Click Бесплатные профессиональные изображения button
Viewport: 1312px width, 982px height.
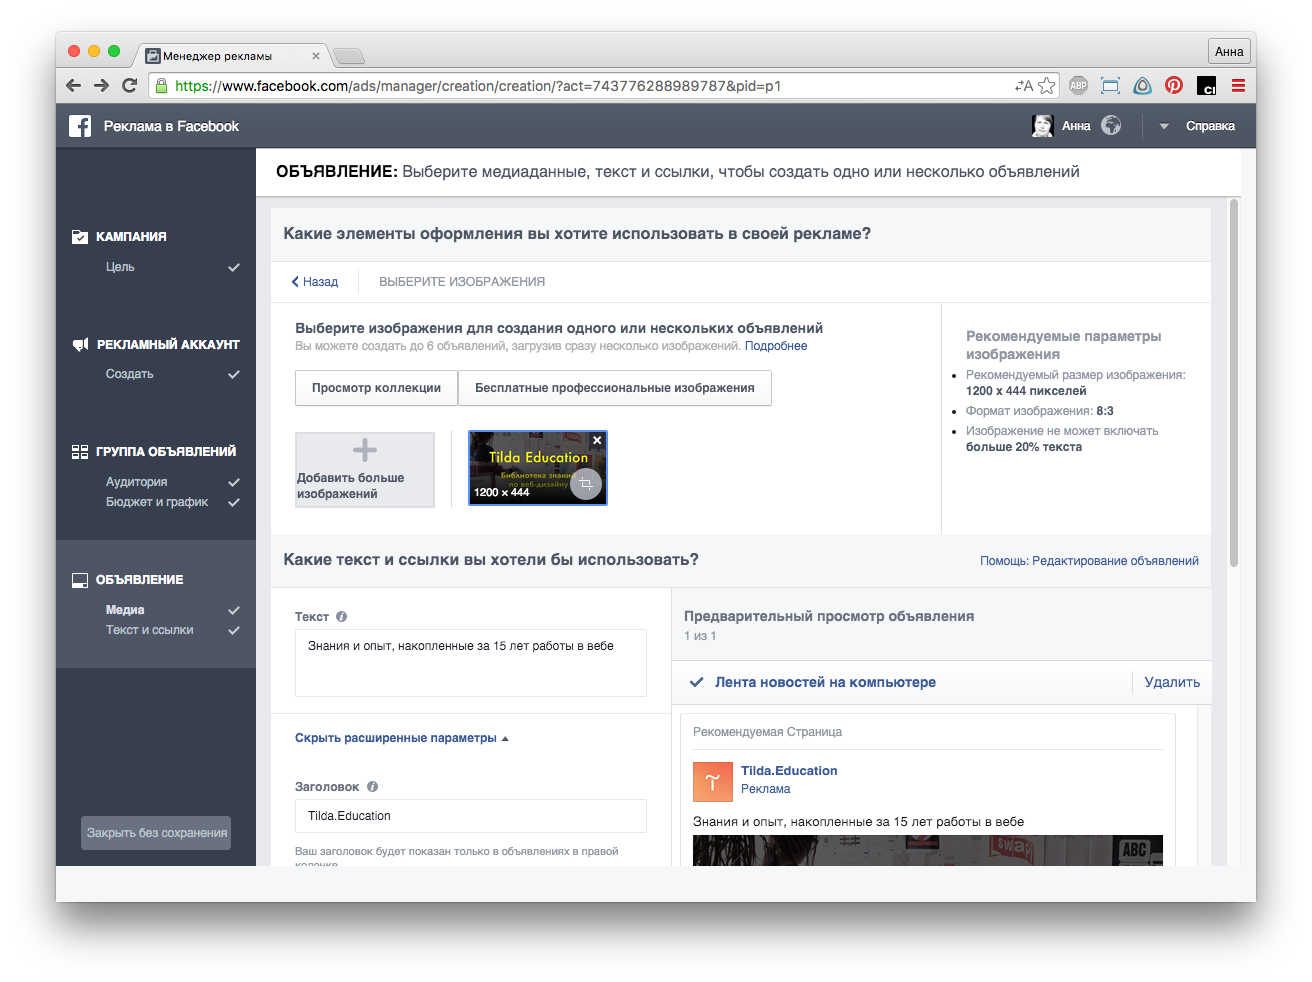(614, 388)
